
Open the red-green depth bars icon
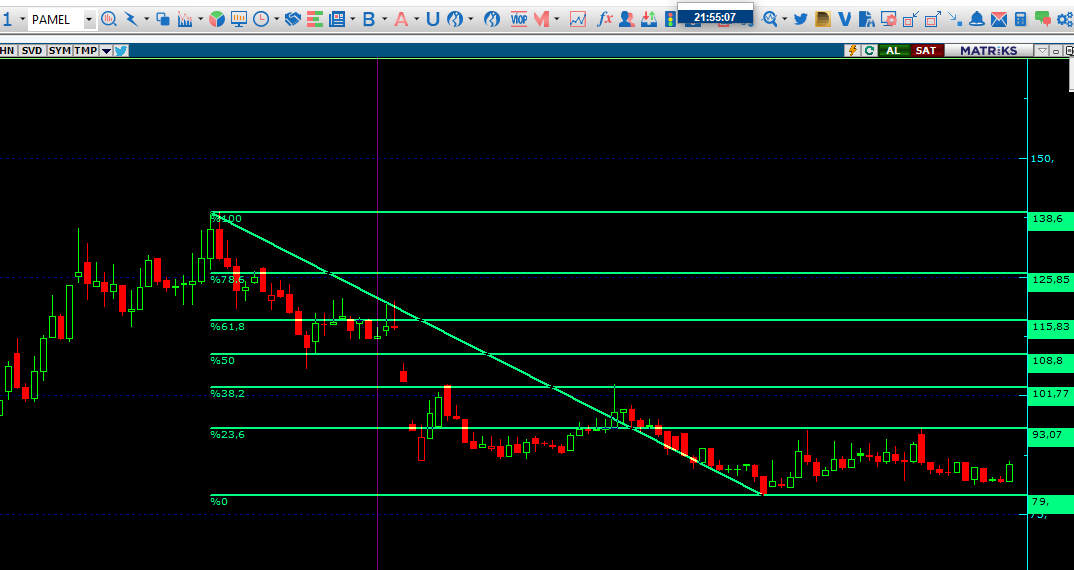314,19
